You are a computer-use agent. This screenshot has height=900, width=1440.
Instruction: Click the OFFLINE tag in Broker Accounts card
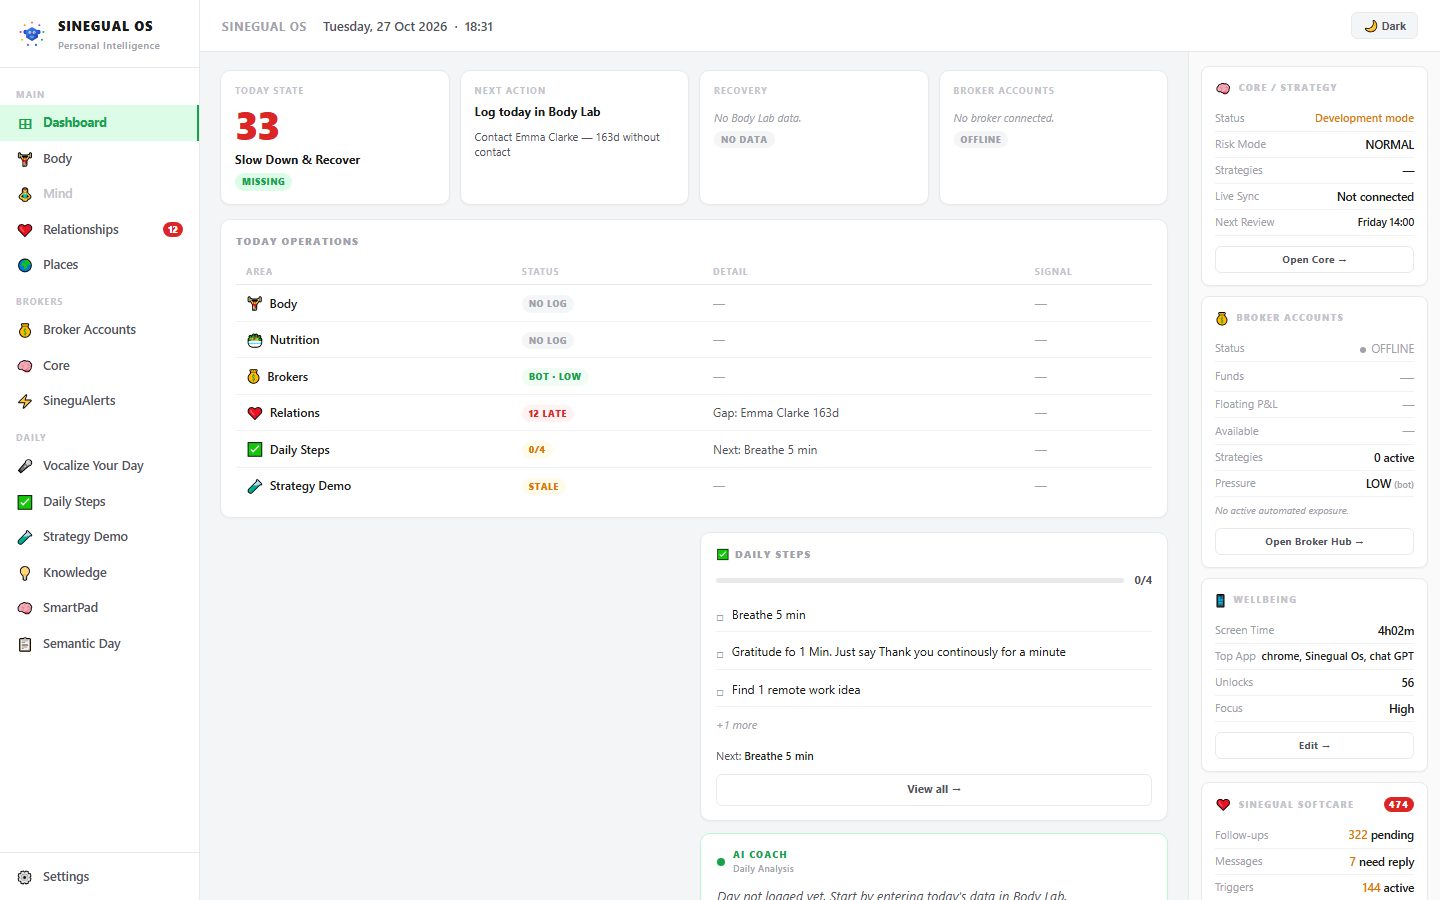(x=980, y=140)
